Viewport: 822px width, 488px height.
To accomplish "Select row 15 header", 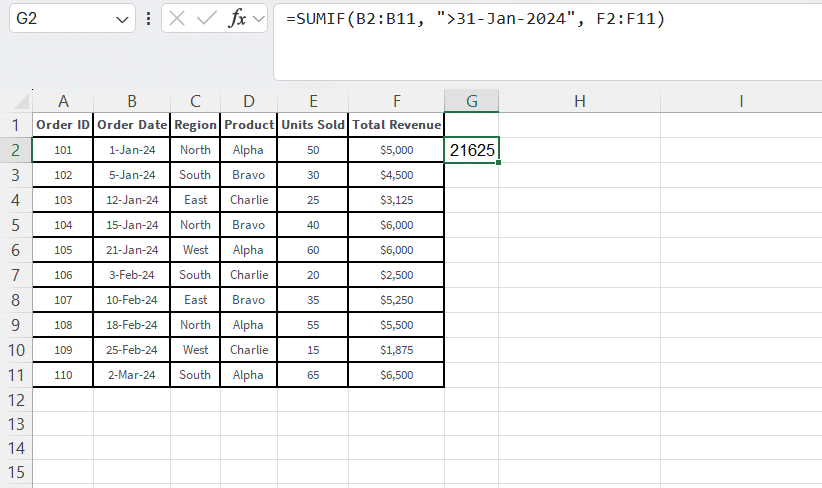I will tap(16, 472).
